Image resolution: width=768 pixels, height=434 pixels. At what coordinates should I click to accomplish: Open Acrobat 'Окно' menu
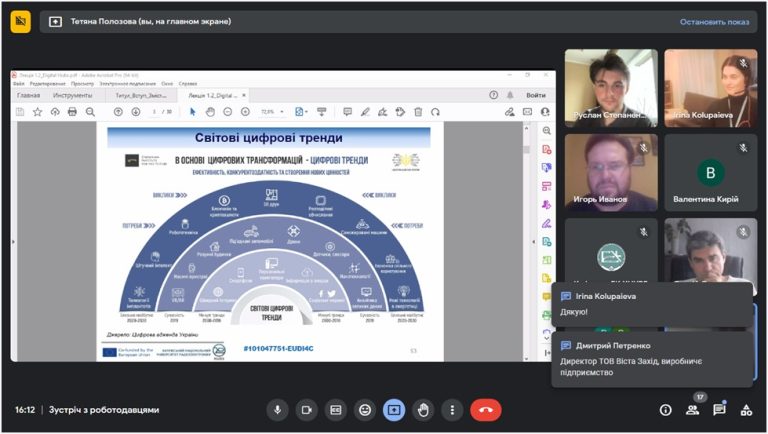[167, 84]
